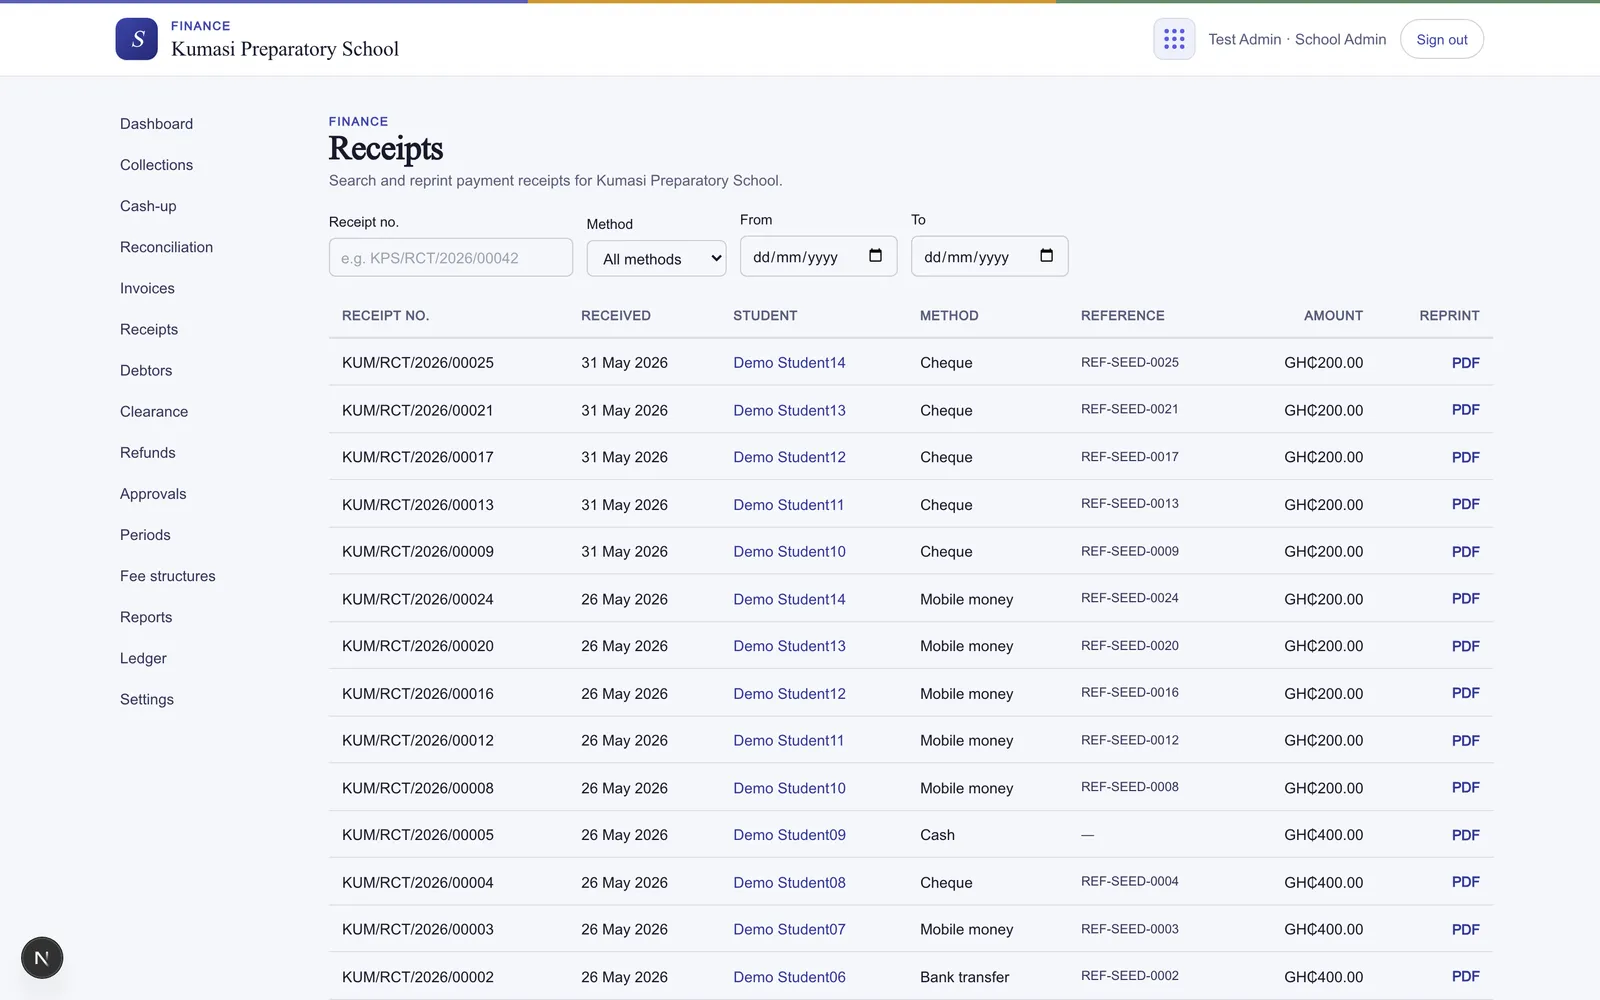Click the To date input field
The height and width of the screenshot is (1000, 1600).
point(989,257)
